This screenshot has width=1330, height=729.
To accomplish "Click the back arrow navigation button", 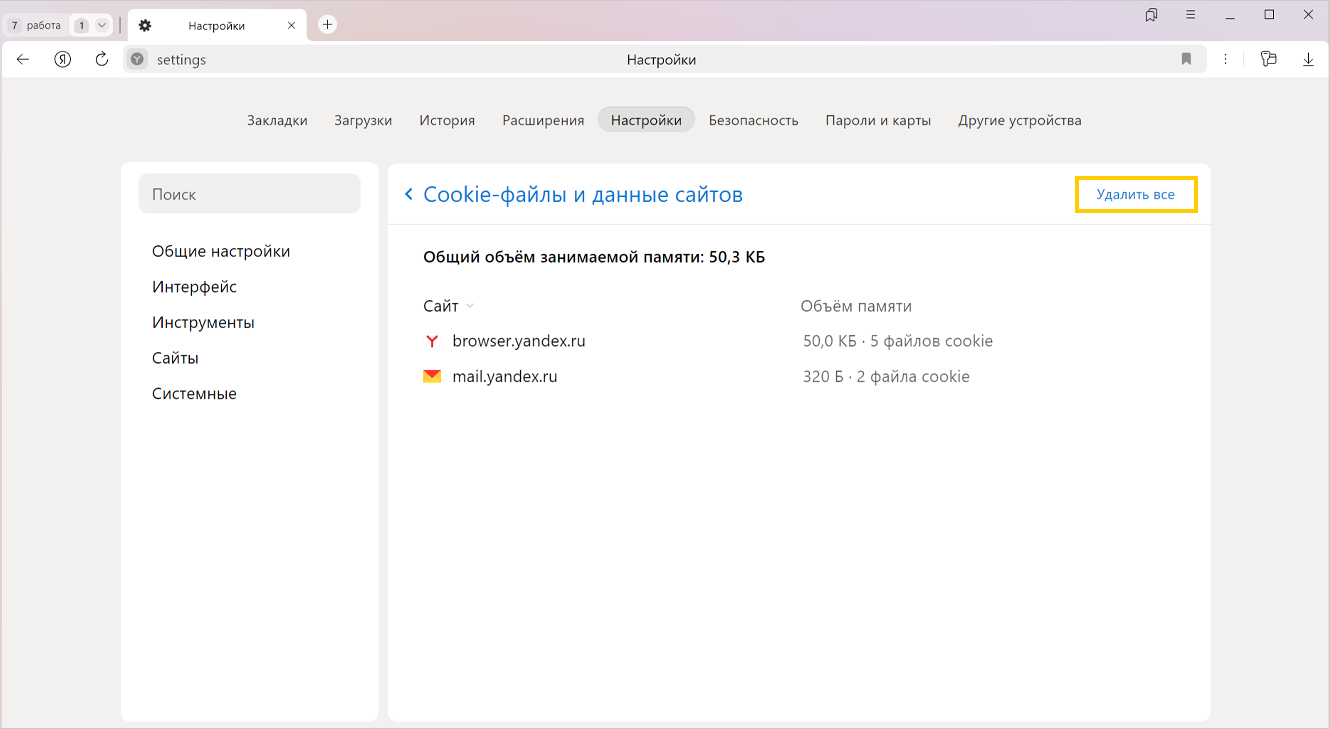I will click(23, 60).
